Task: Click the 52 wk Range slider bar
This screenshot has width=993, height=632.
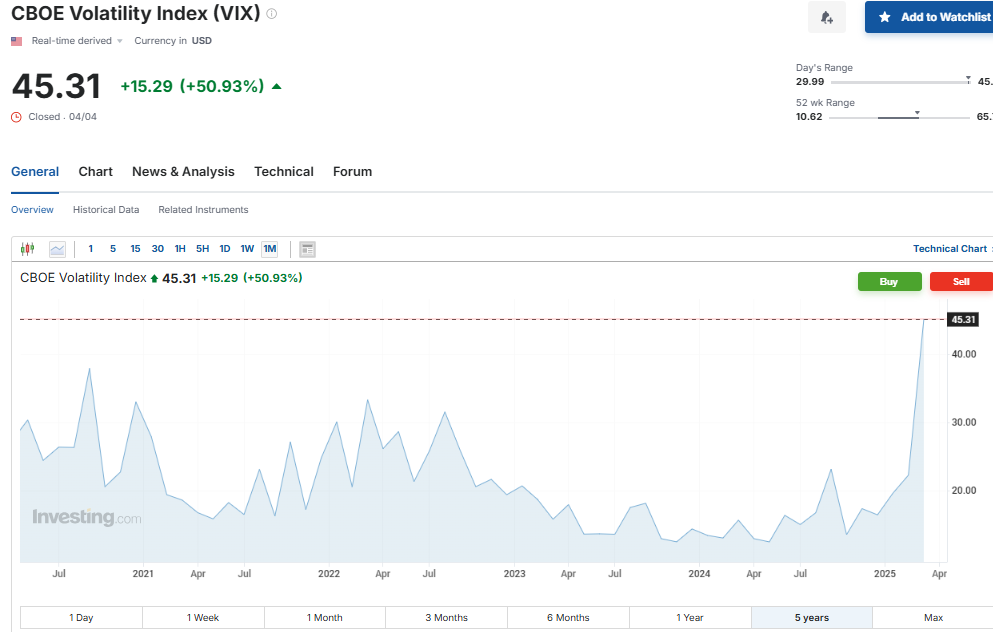Action: click(899, 117)
